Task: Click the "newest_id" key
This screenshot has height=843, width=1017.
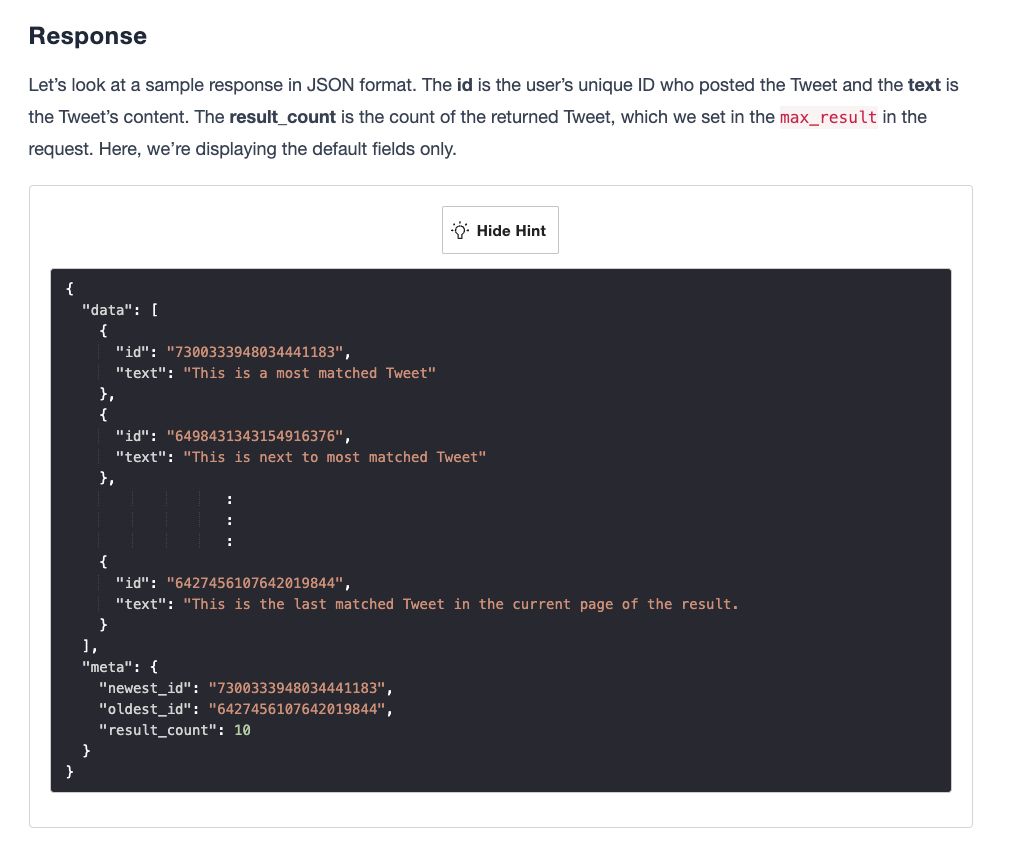Action: click(x=145, y=688)
